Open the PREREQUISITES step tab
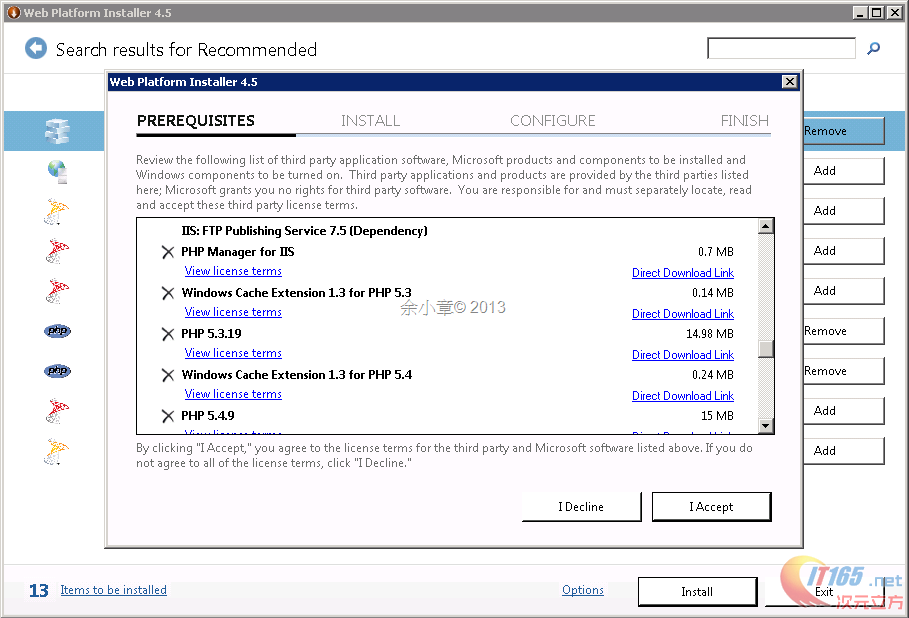The width and height of the screenshot is (909, 618). click(x=195, y=121)
